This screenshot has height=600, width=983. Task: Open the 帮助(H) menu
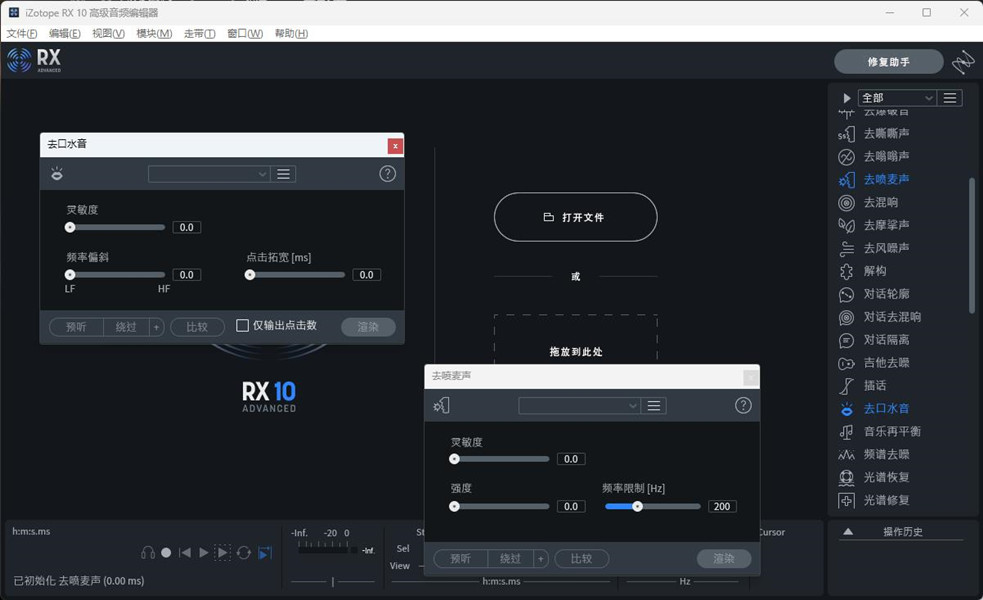pos(292,33)
